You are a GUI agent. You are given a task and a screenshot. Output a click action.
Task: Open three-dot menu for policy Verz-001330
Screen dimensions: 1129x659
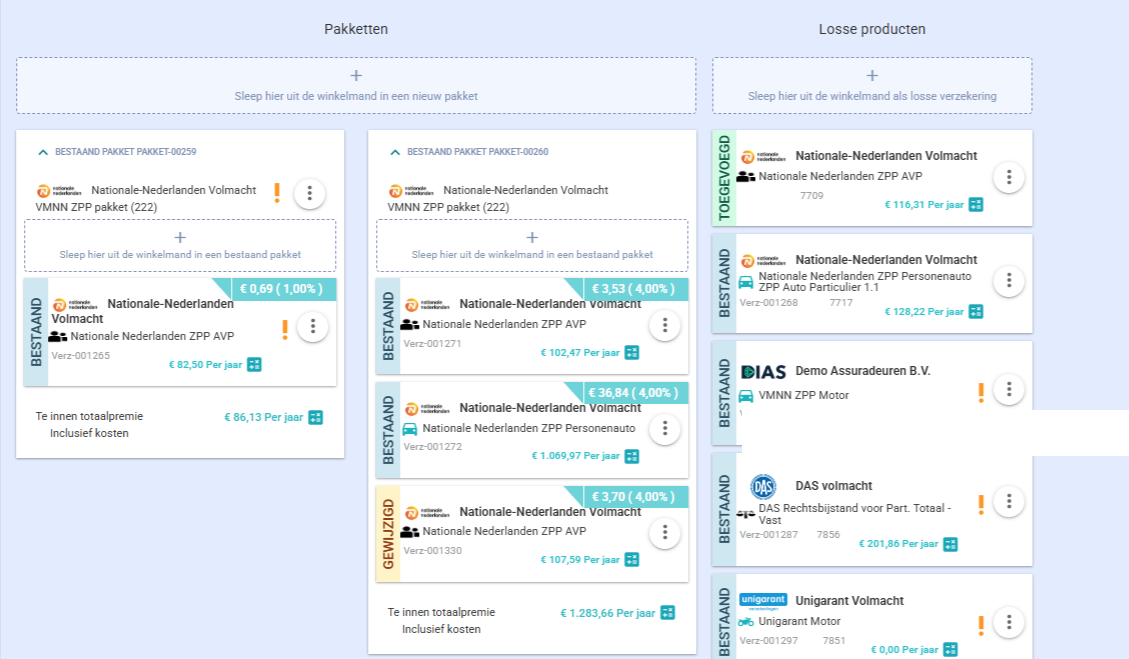665,533
